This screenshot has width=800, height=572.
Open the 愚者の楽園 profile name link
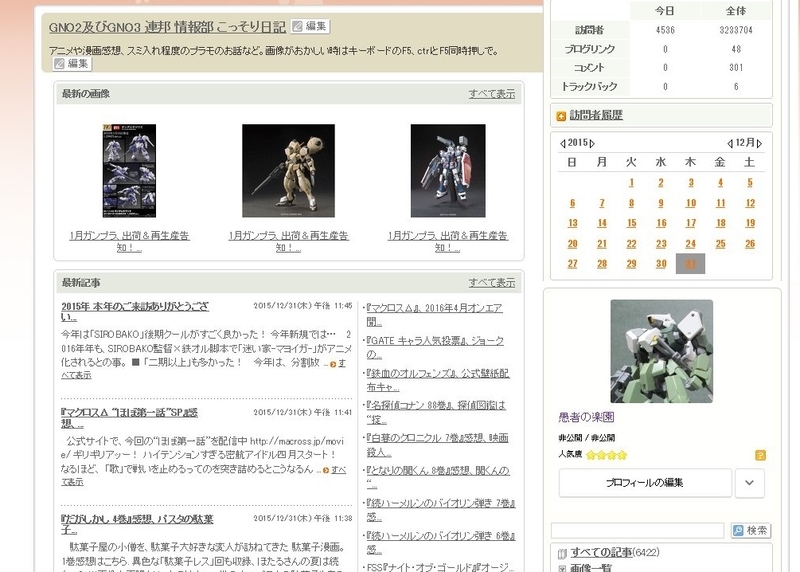click(x=586, y=417)
